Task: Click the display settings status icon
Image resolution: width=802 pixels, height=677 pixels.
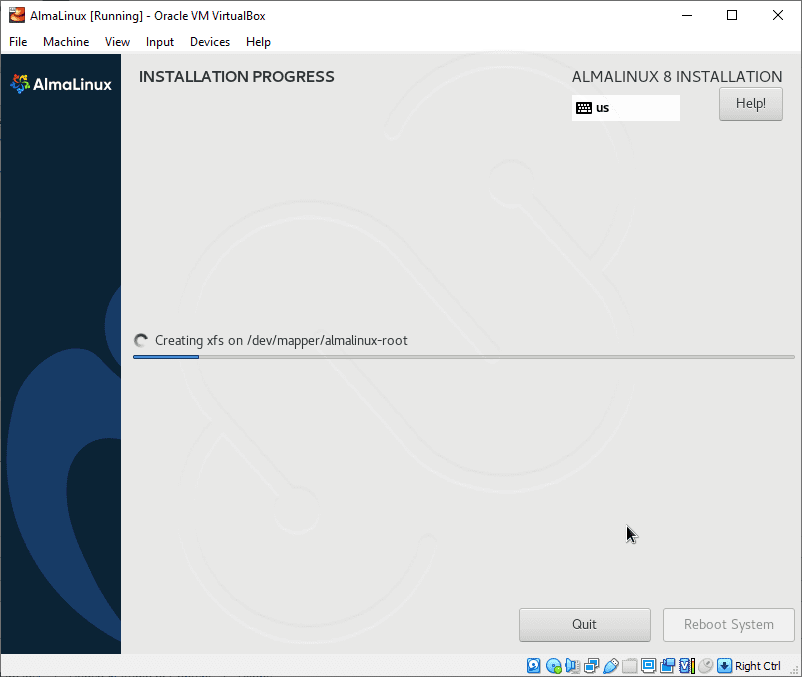Action: pos(649,666)
